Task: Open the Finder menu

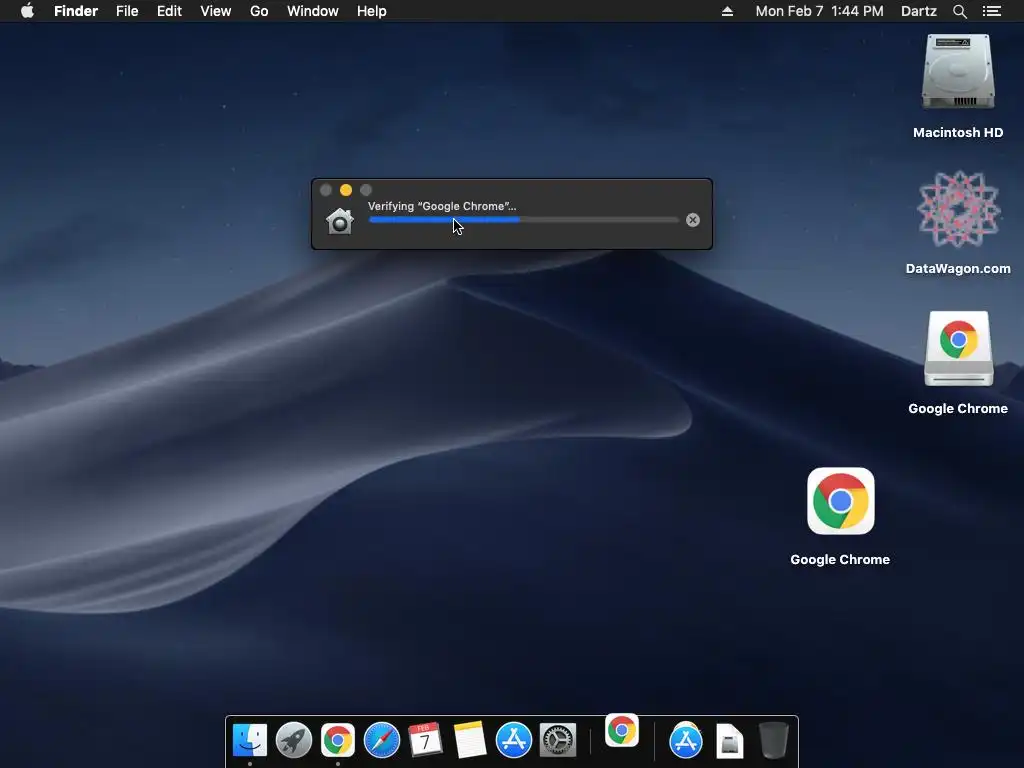Action: pos(76,11)
